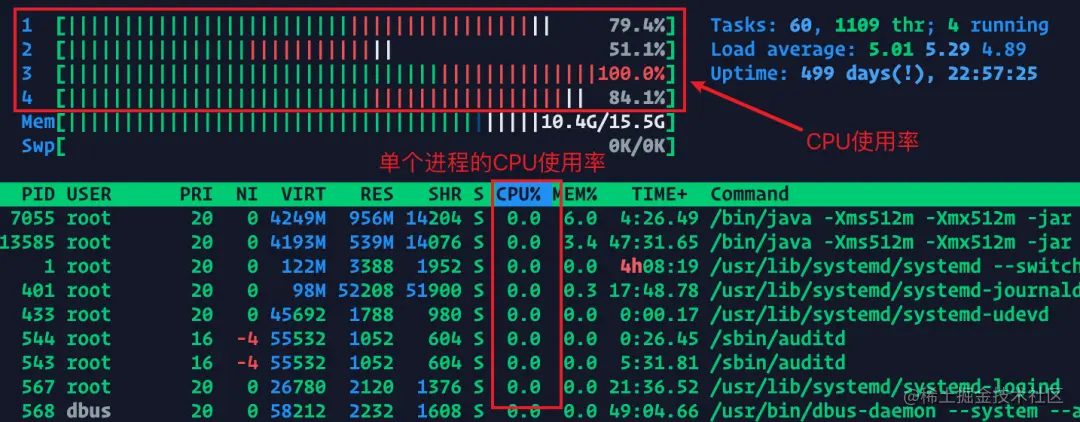Click the RES value 956M

tap(371, 219)
